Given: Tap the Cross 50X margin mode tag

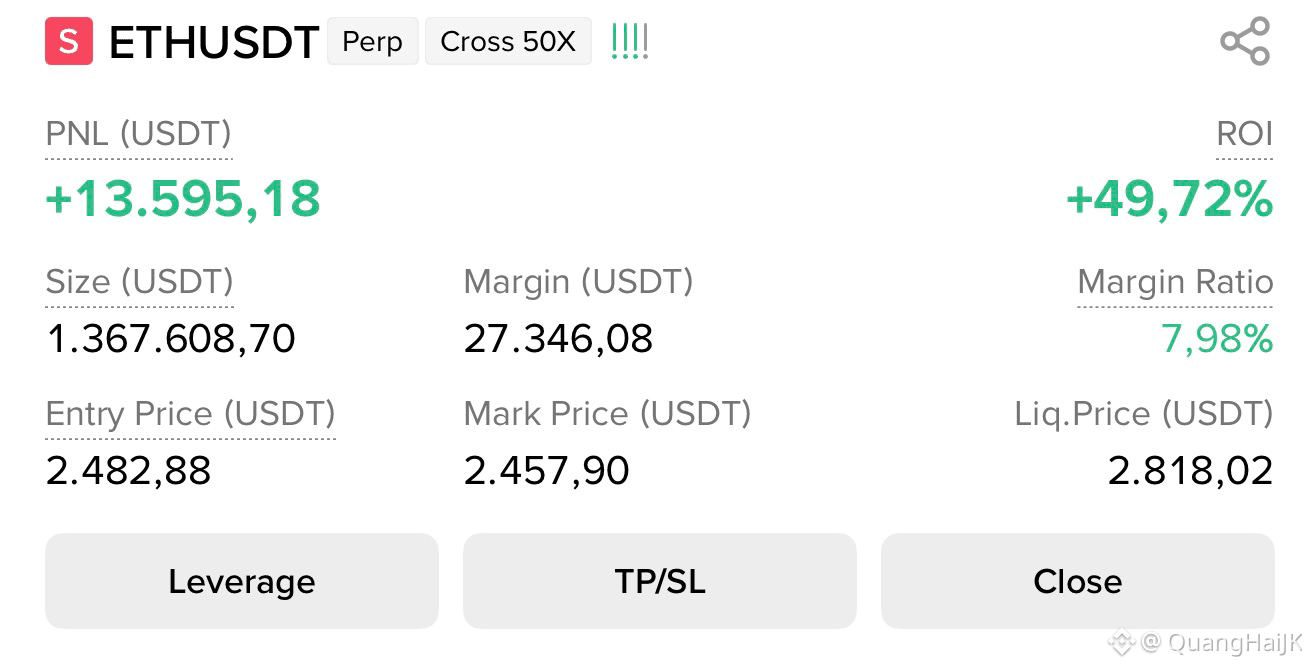Looking at the screenshot, I should click(508, 41).
